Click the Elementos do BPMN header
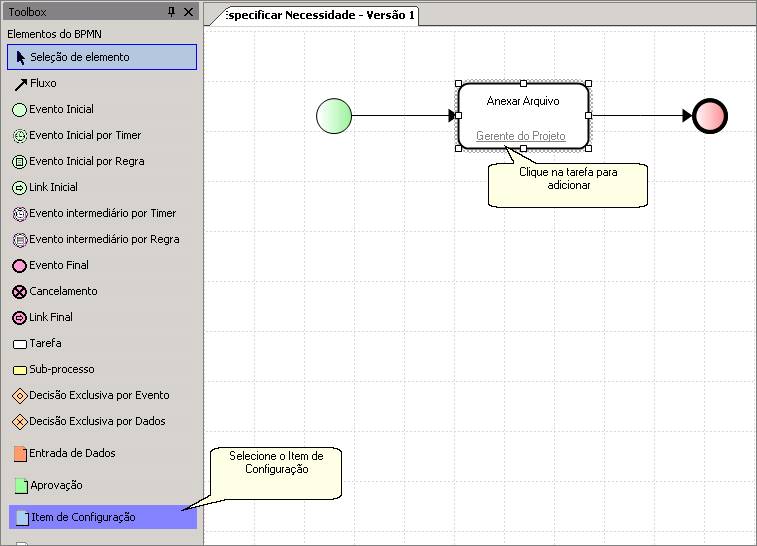This screenshot has width=757, height=546. coord(55,34)
